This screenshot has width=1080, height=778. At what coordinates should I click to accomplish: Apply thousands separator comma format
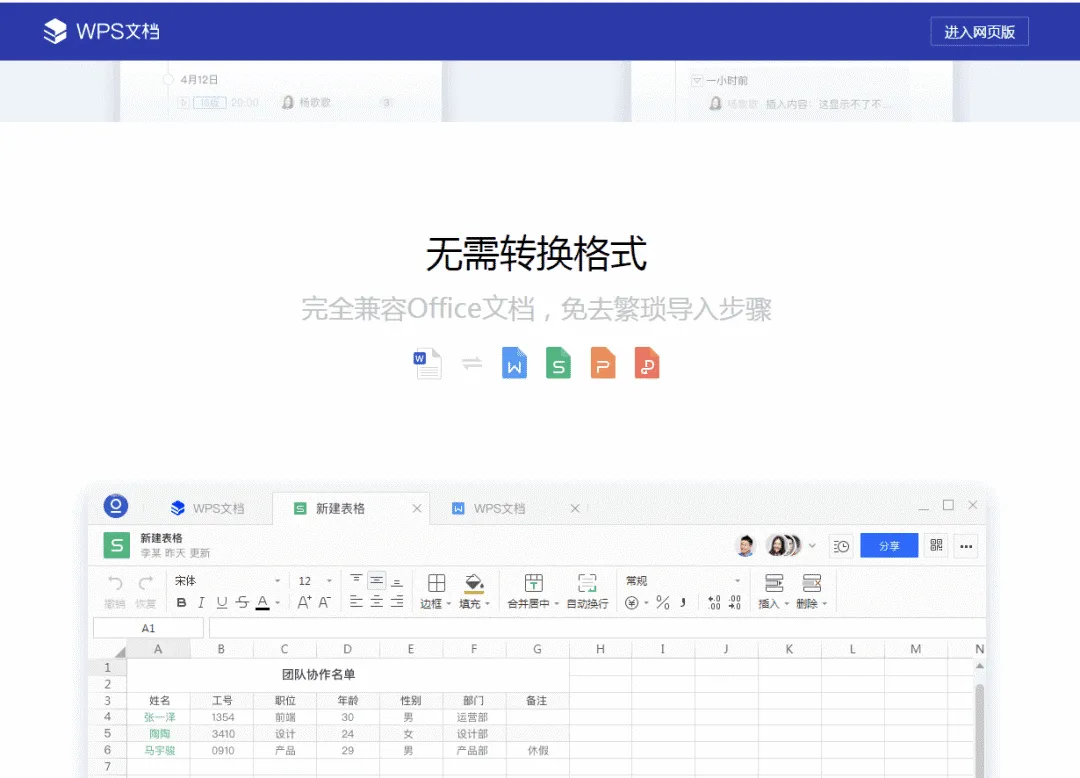click(683, 603)
